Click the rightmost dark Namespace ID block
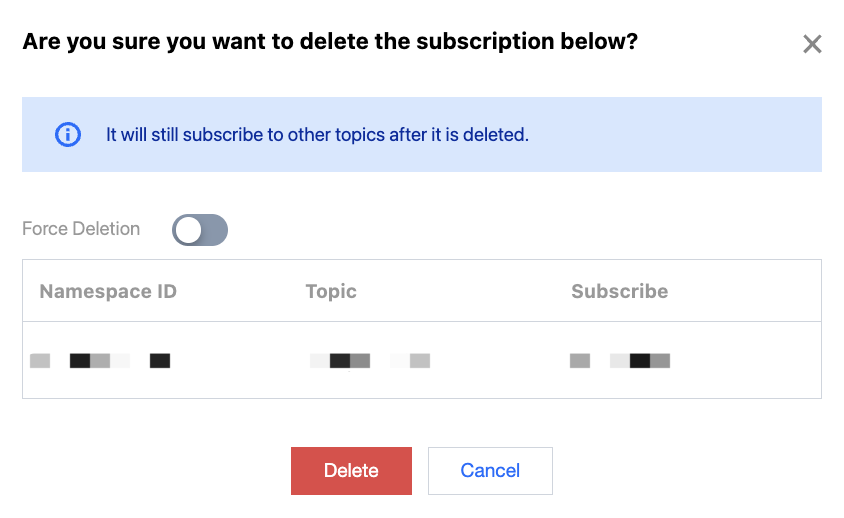The height and width of the screenshot is (518, 844). point(160,361)
